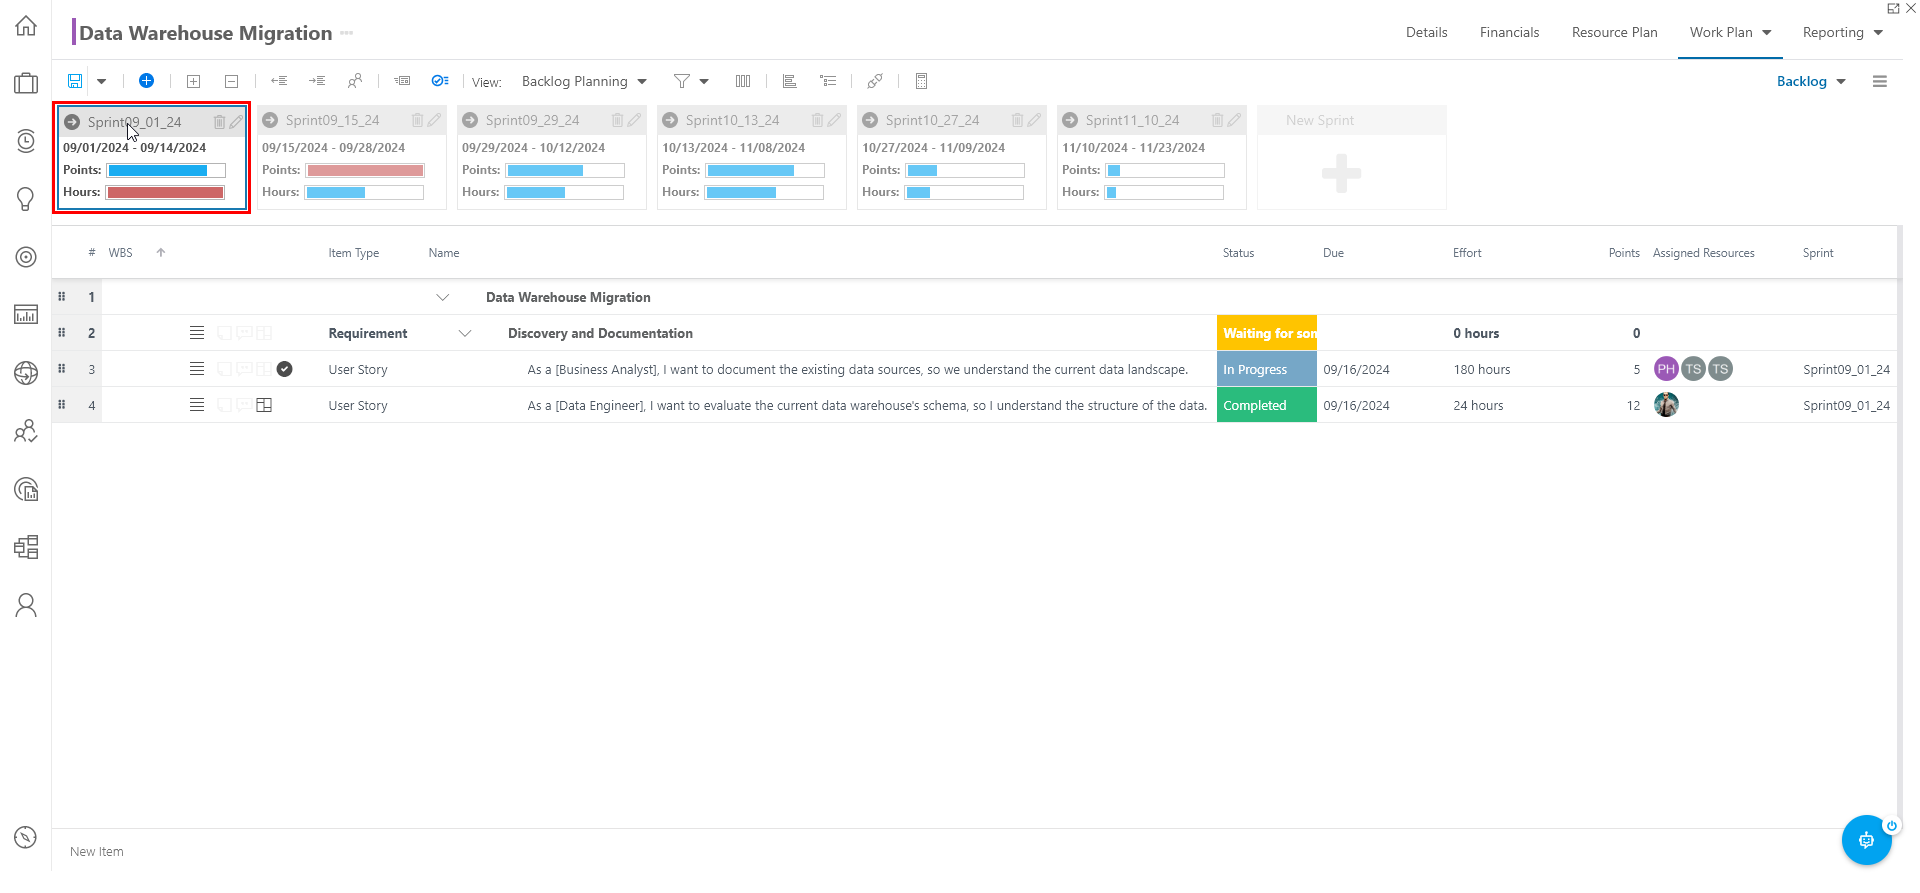Viewport: 1920px width, 893px height.
Task: Click the Indent icon in the toolbar
Action: point(317,81)
